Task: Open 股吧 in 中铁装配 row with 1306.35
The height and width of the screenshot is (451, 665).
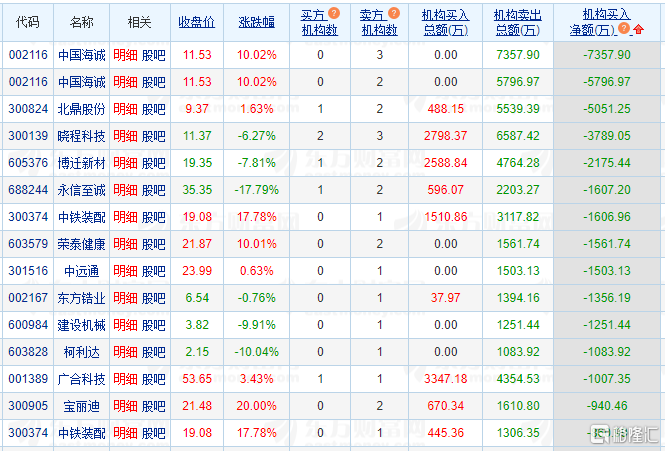Action: [x=153, y=433]
